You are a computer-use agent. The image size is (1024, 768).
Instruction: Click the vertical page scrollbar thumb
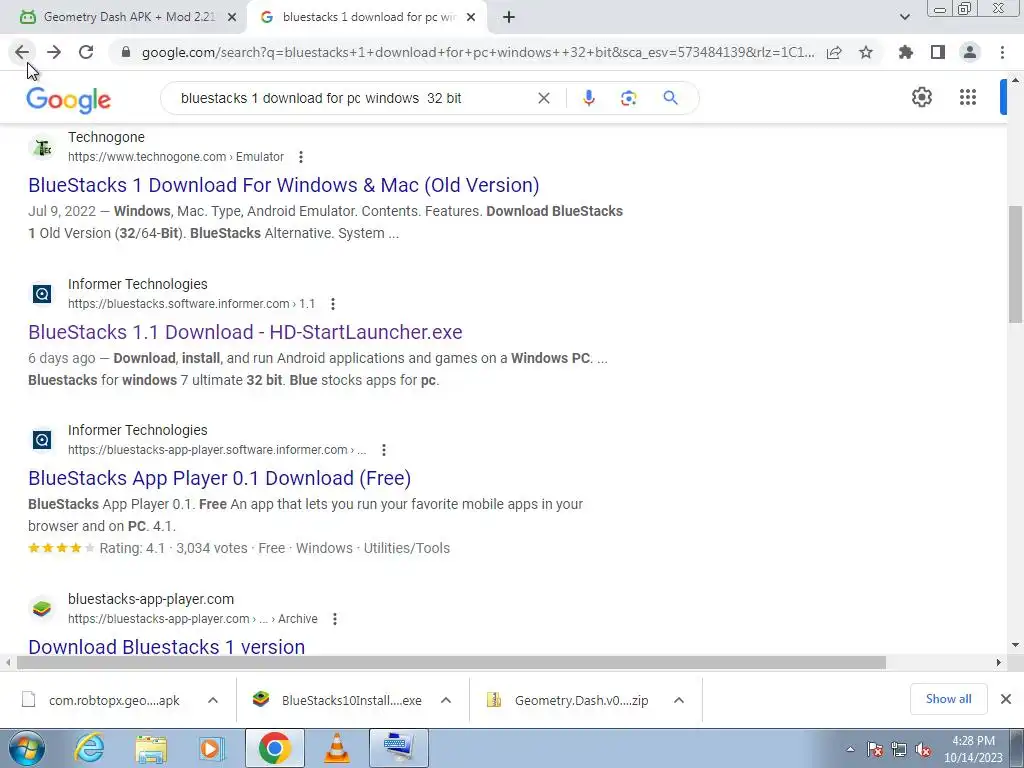click(1015, 264)
